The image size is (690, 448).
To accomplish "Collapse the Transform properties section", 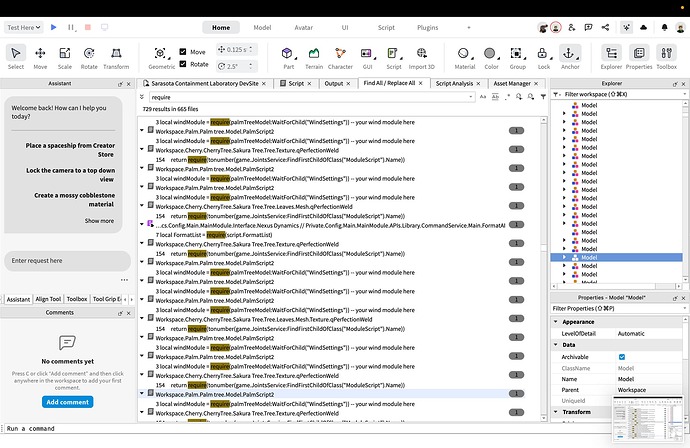I will coord(556,412).
